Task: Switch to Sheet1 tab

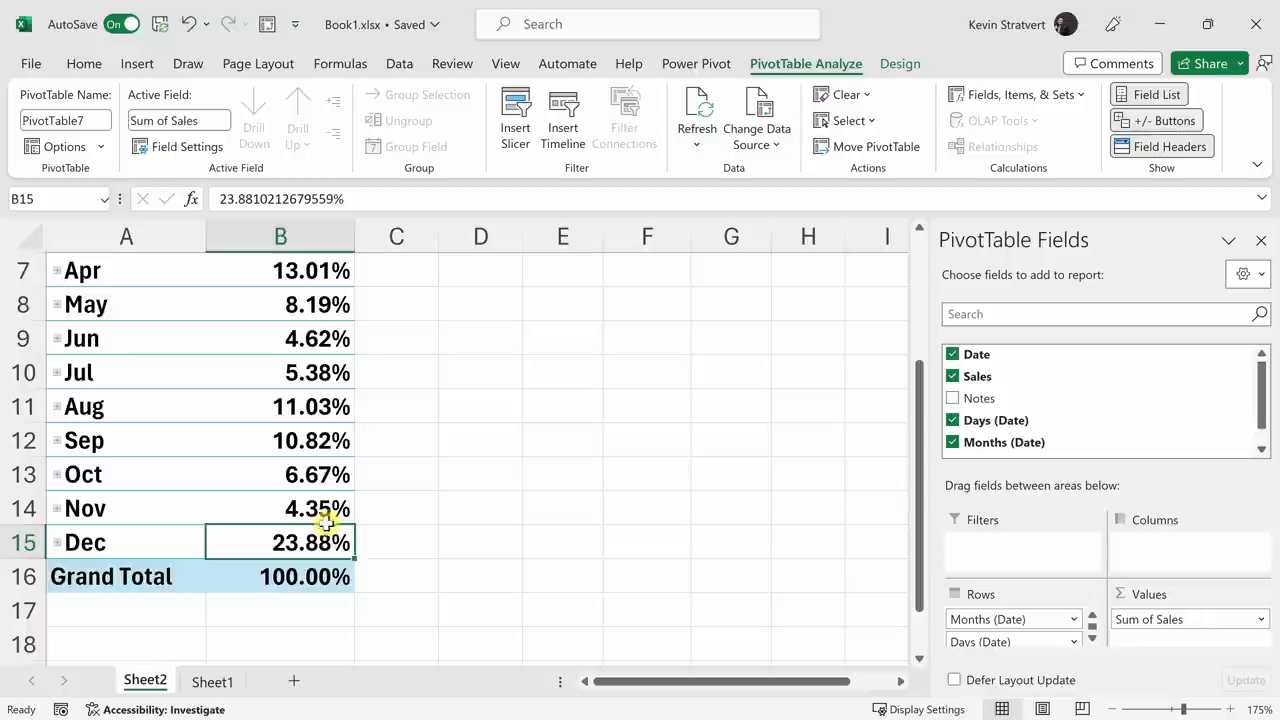Action: [x=212, y=681]
